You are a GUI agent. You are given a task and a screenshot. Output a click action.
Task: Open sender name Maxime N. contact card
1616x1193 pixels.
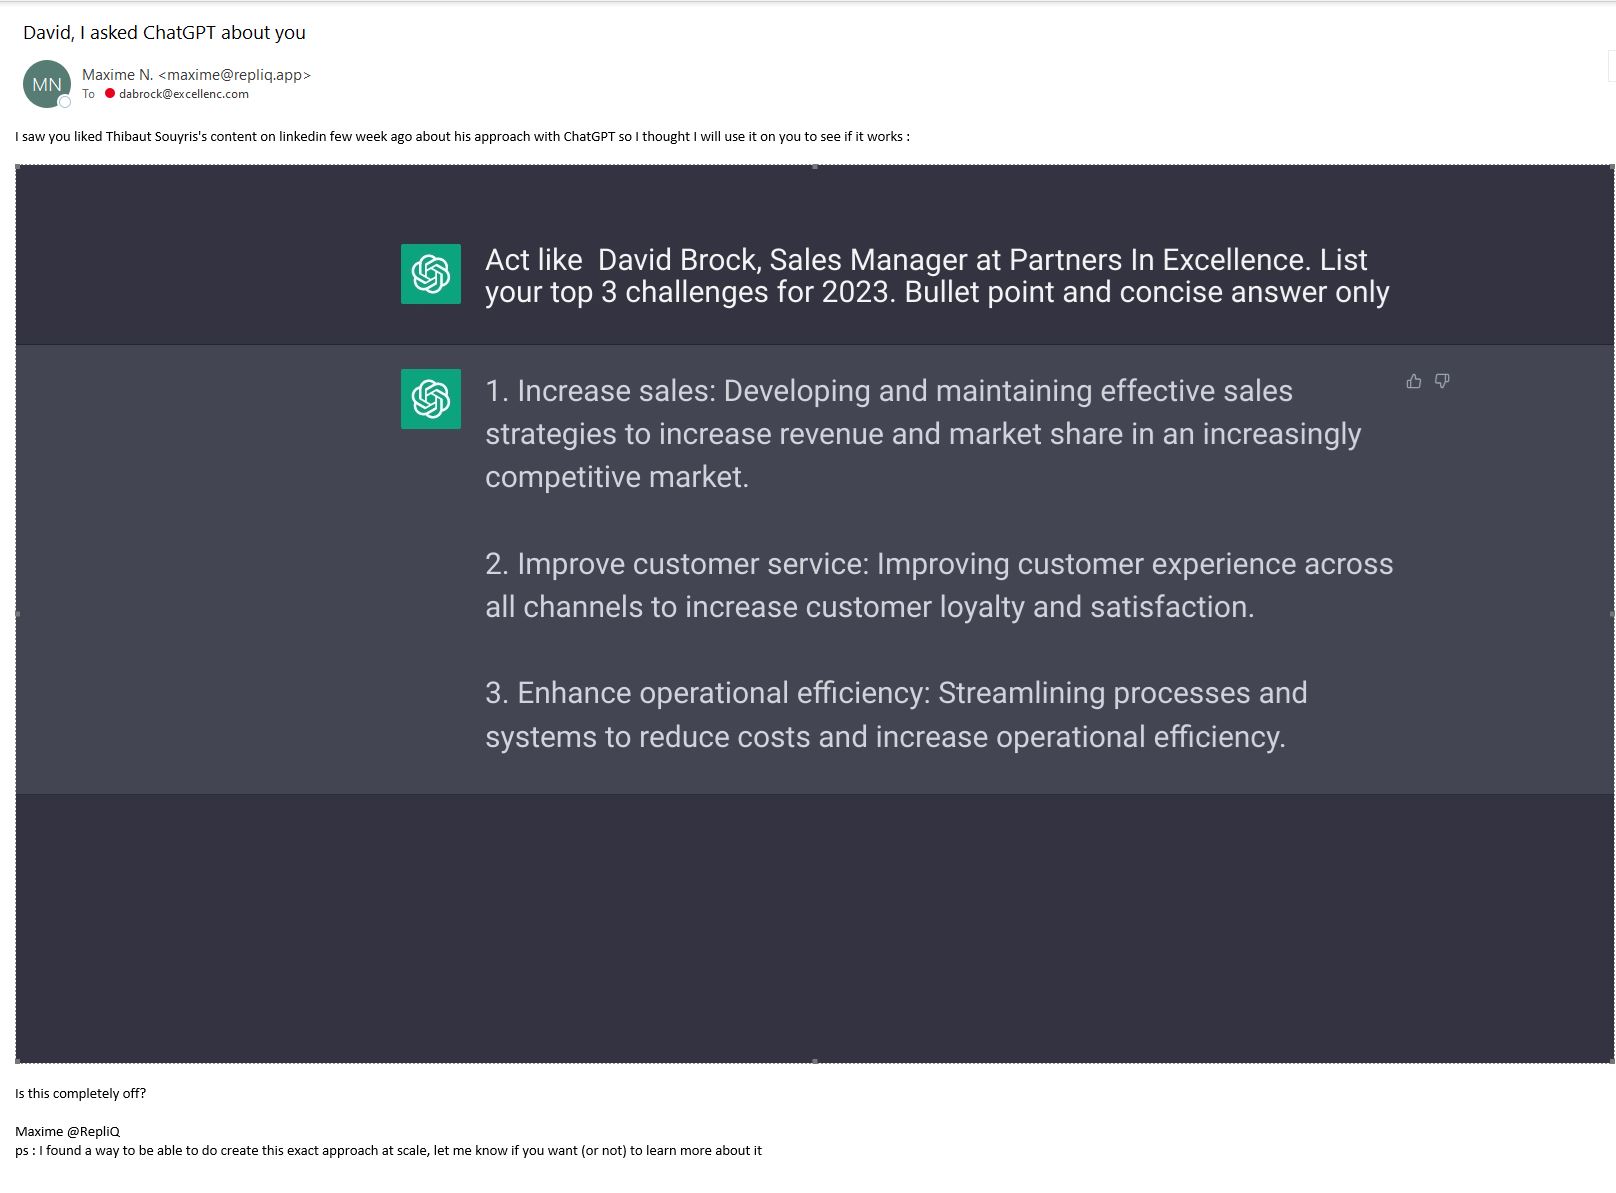tap(117, 75)
